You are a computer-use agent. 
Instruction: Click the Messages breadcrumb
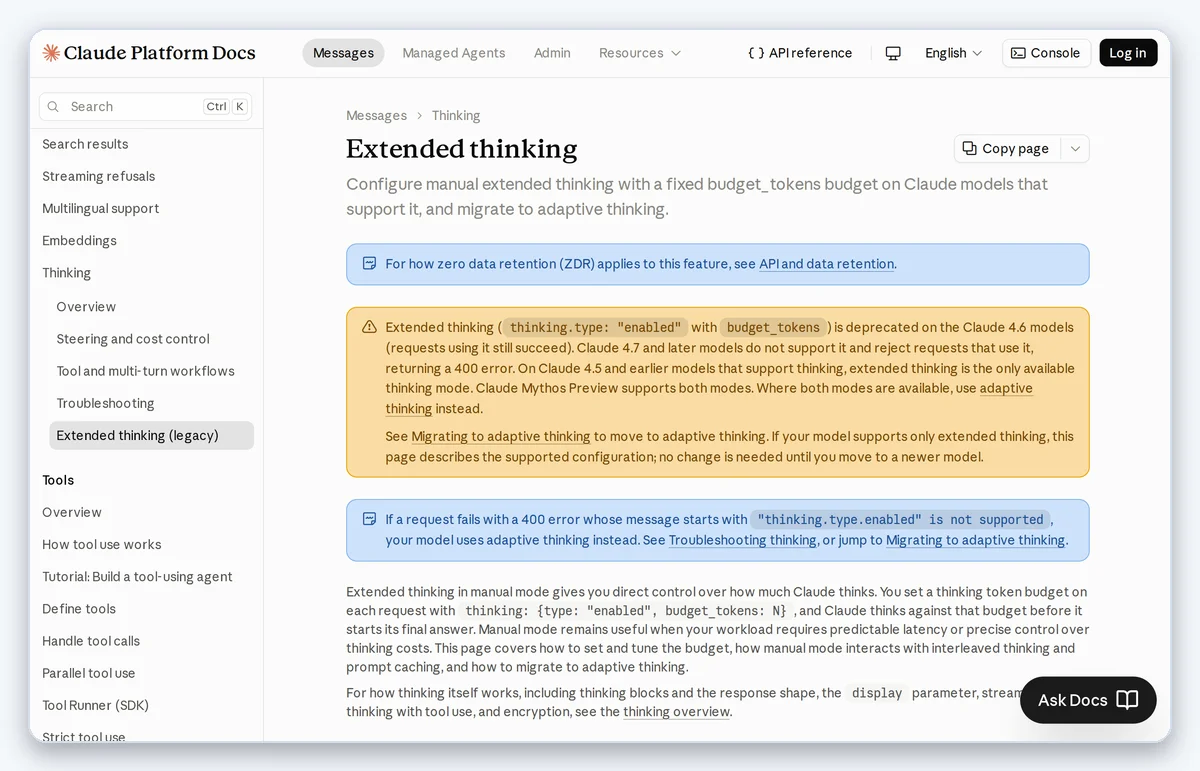click(x=376, y=116)
